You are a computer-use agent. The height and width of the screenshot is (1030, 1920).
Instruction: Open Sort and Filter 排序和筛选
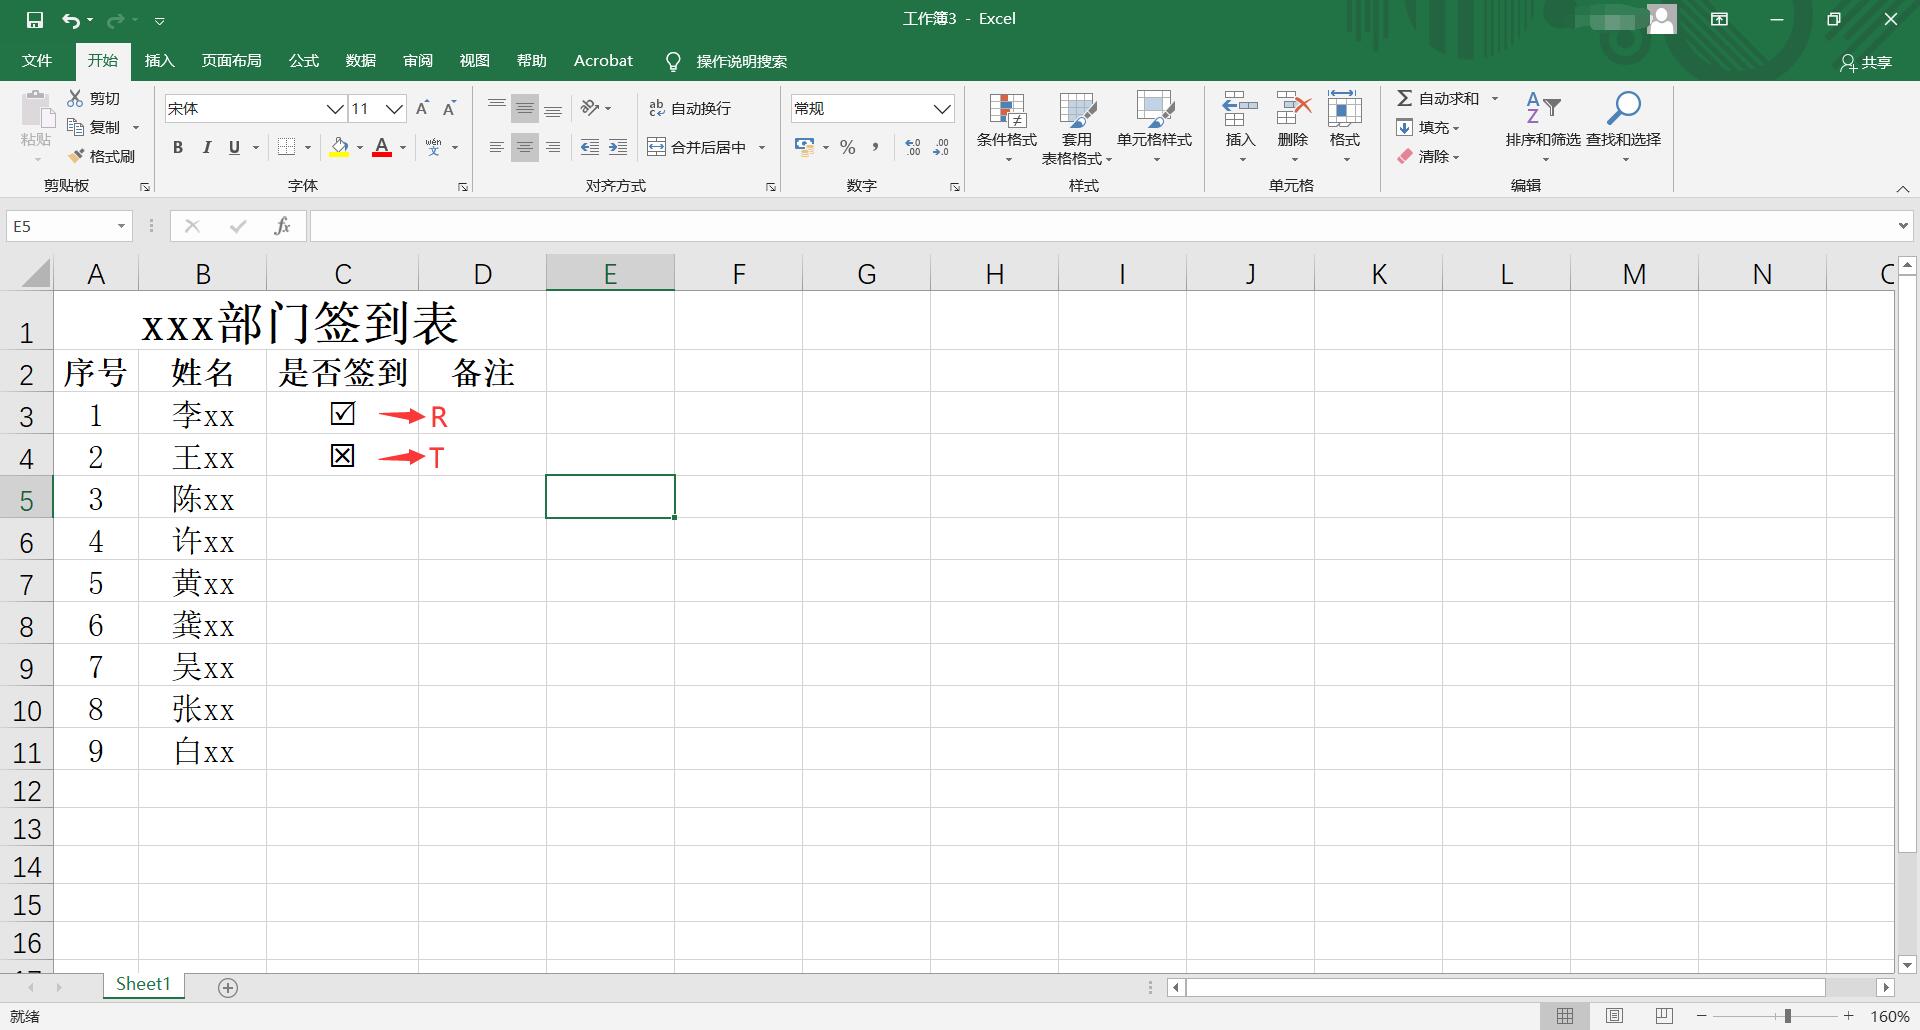pos(1543,128)
